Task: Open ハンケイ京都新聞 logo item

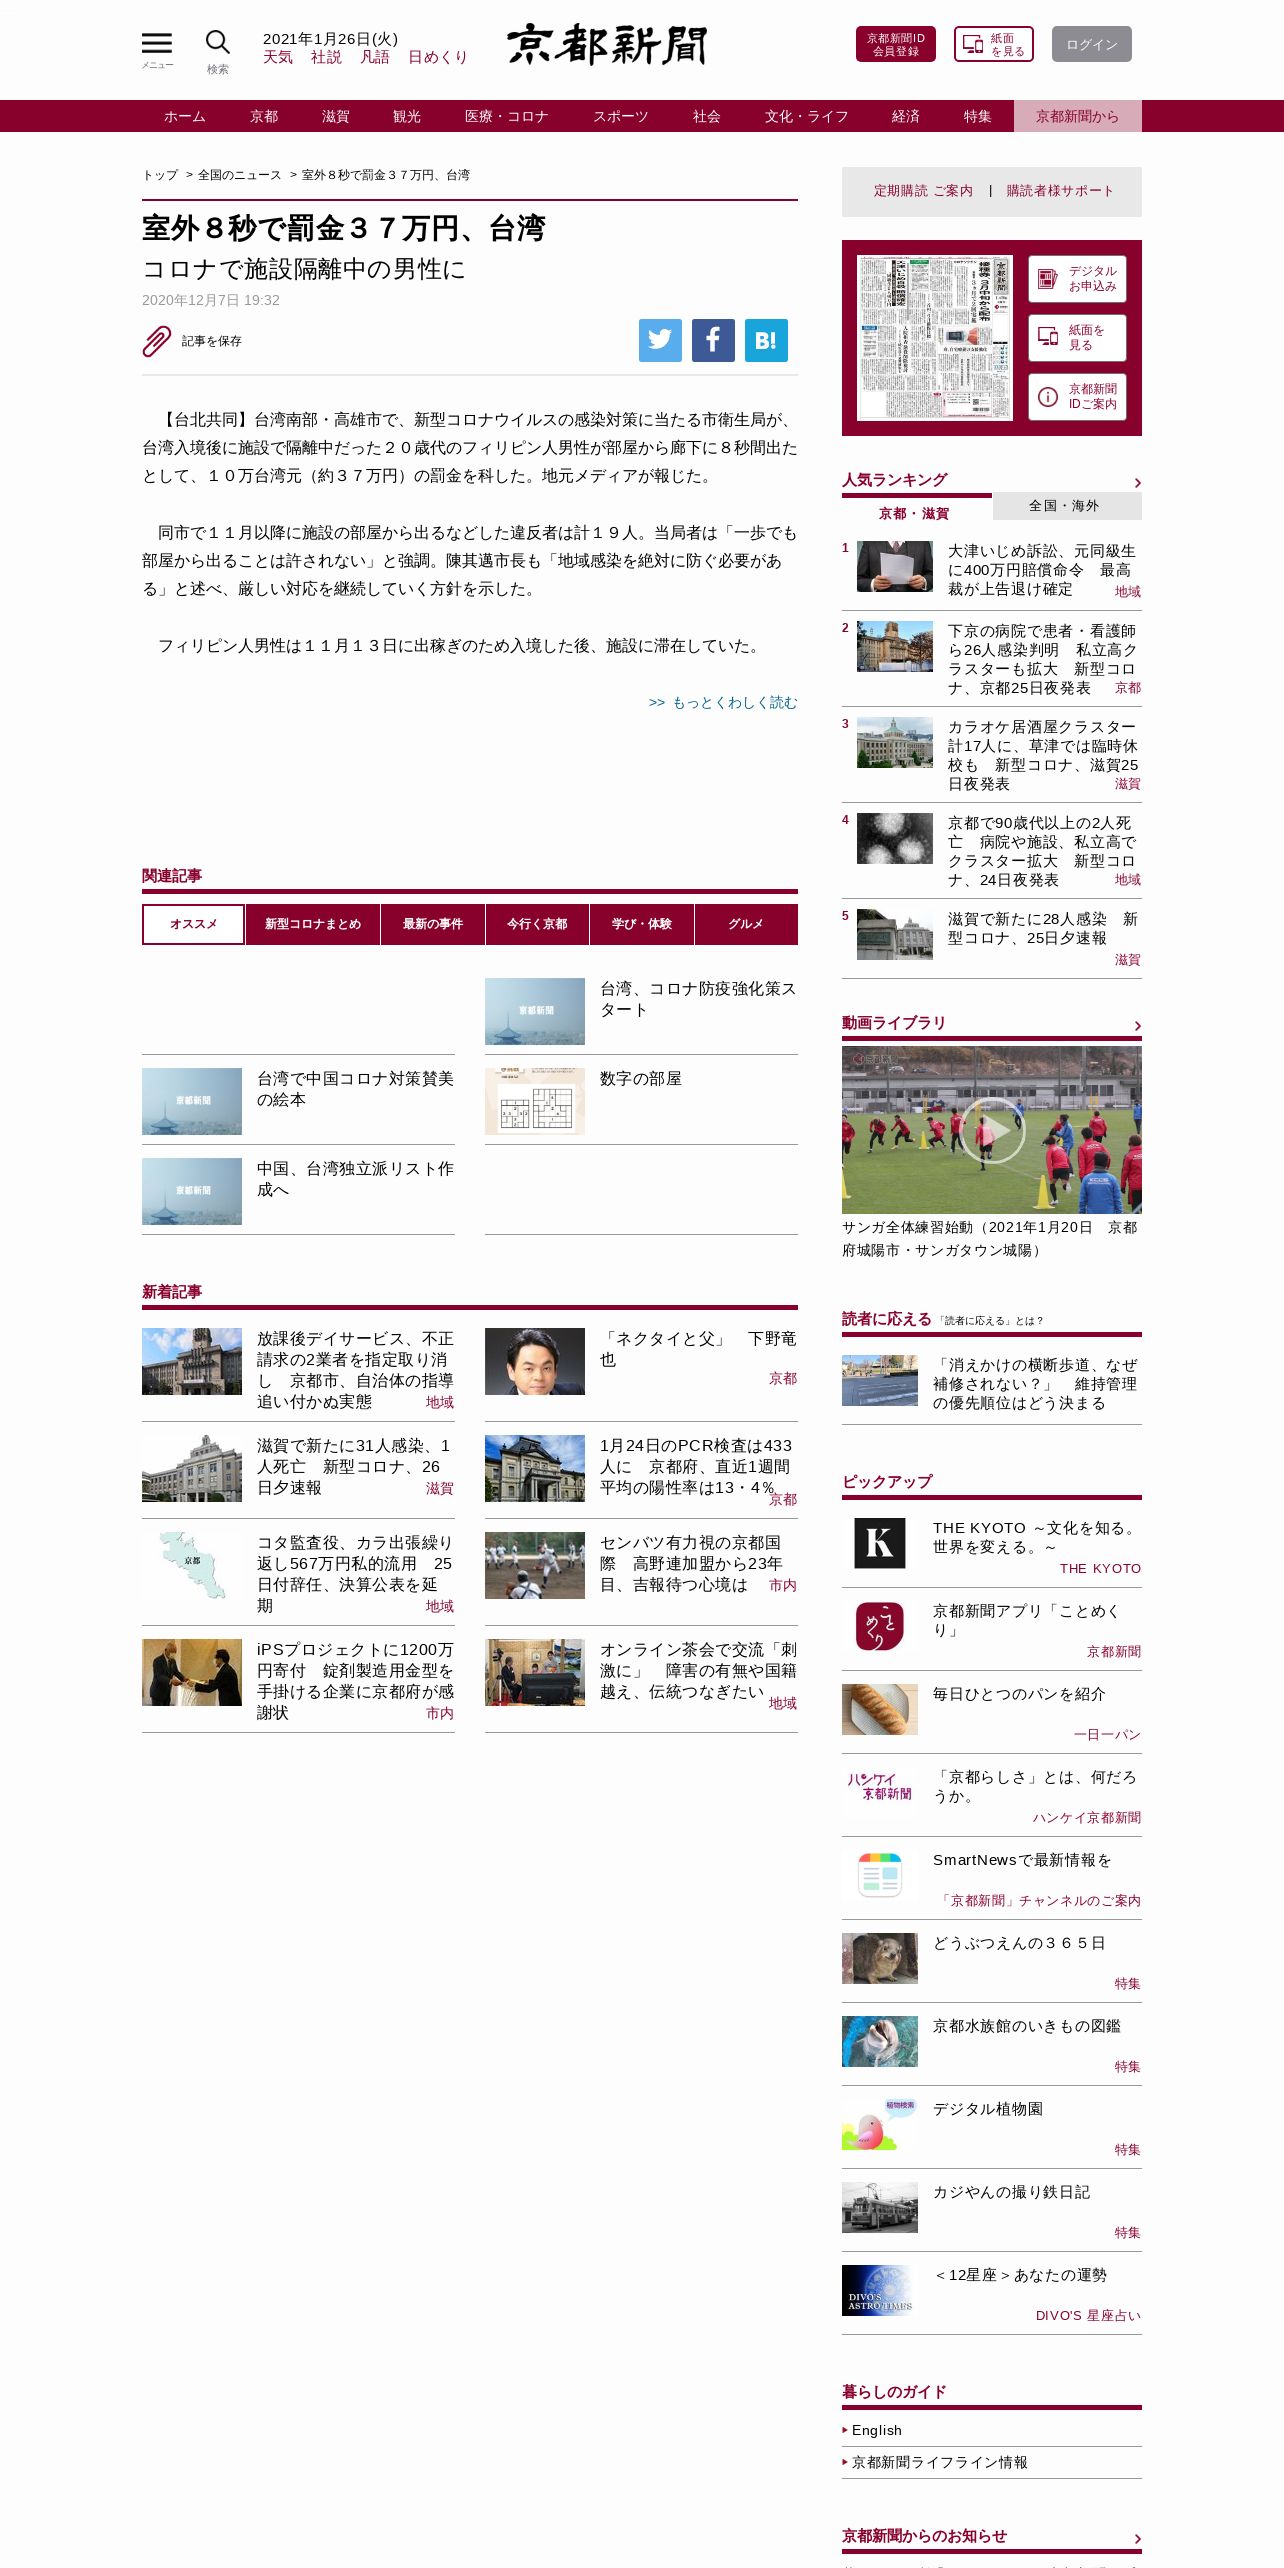Action: tap(880, 1787)
